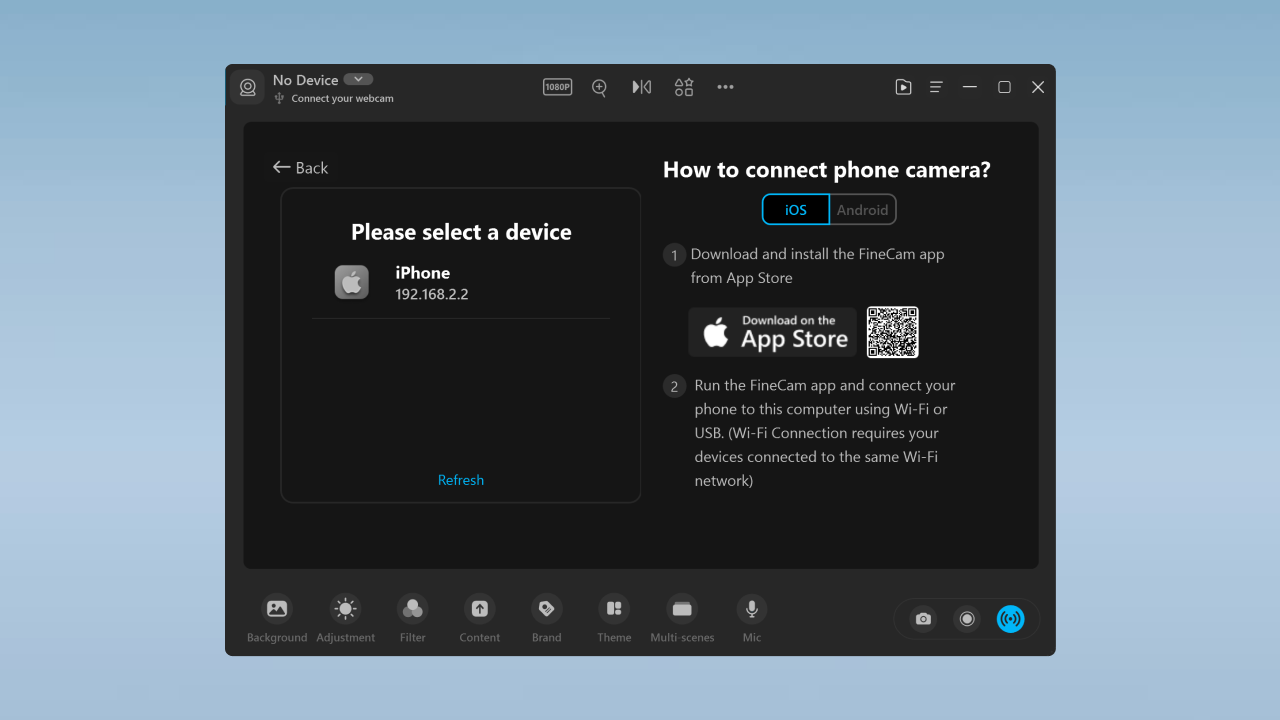Screen dimensions: 1280x720
Task: Open the three-dots more options menu
Action: pyautogui.click(x=725, y=87)
